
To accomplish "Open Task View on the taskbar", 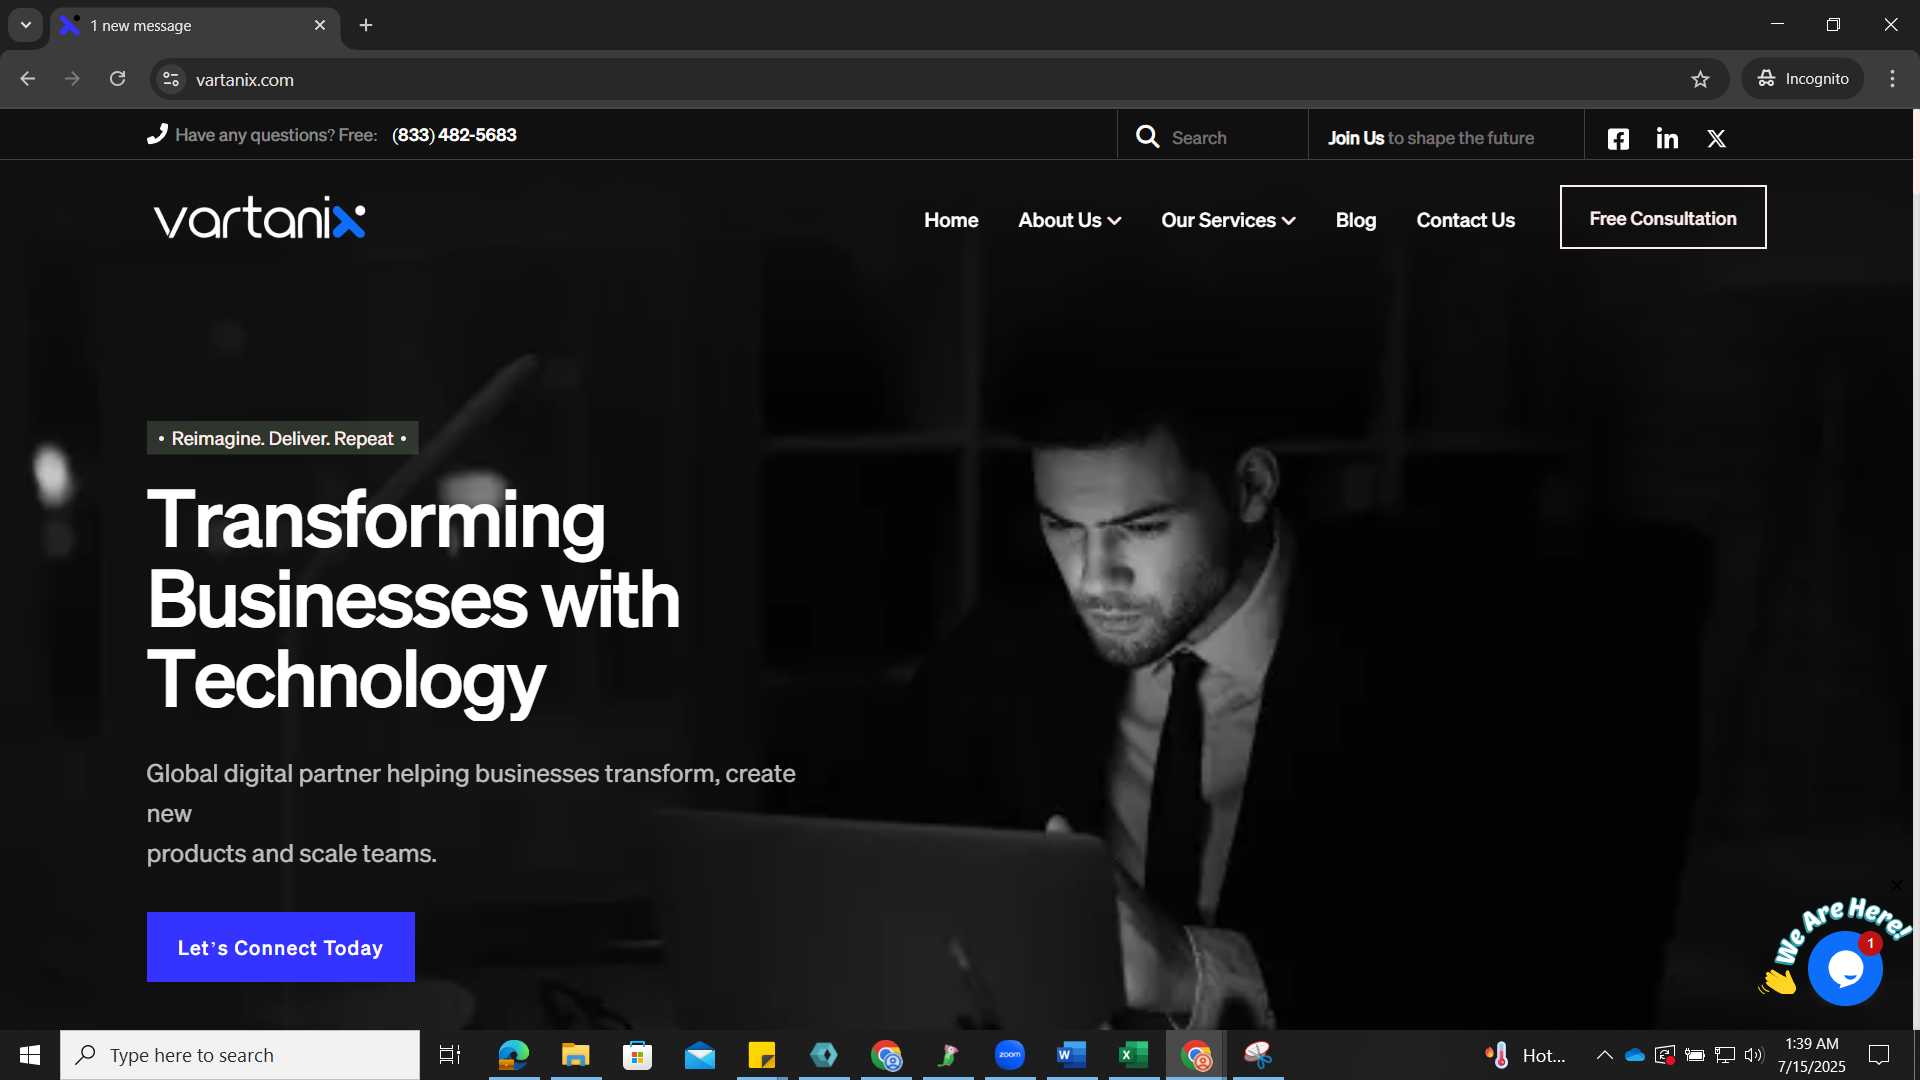I will pos(450,1055).
